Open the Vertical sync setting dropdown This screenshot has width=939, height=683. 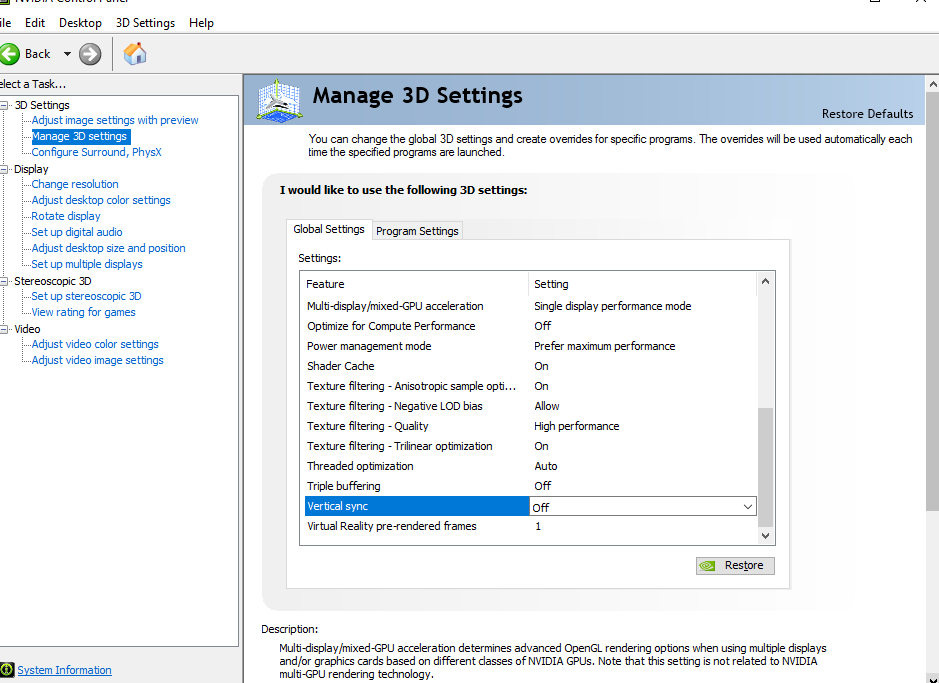point(747,507)
